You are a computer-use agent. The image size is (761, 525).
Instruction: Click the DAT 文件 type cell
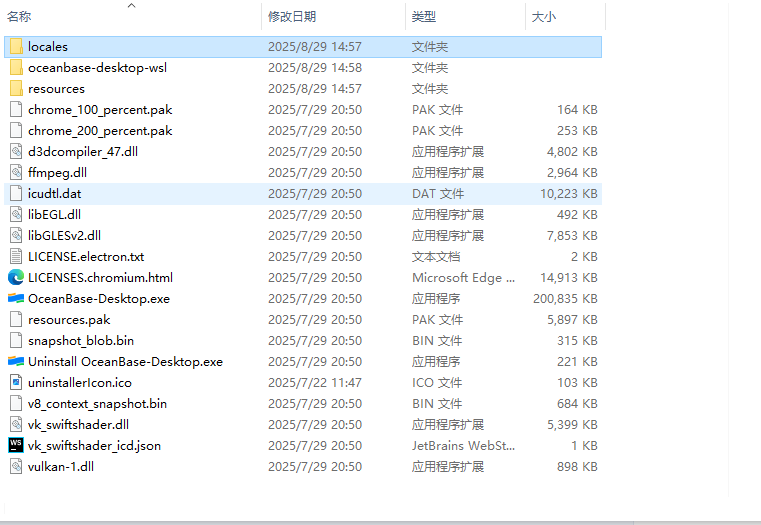(x=438, y=194)
